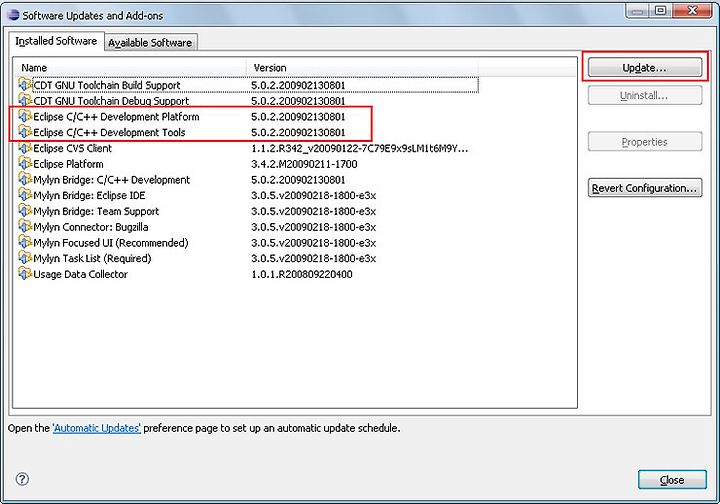Screen dimensions: 720x504
Task: Click the Usage Data Collector icon
Action: click(25, 274)
